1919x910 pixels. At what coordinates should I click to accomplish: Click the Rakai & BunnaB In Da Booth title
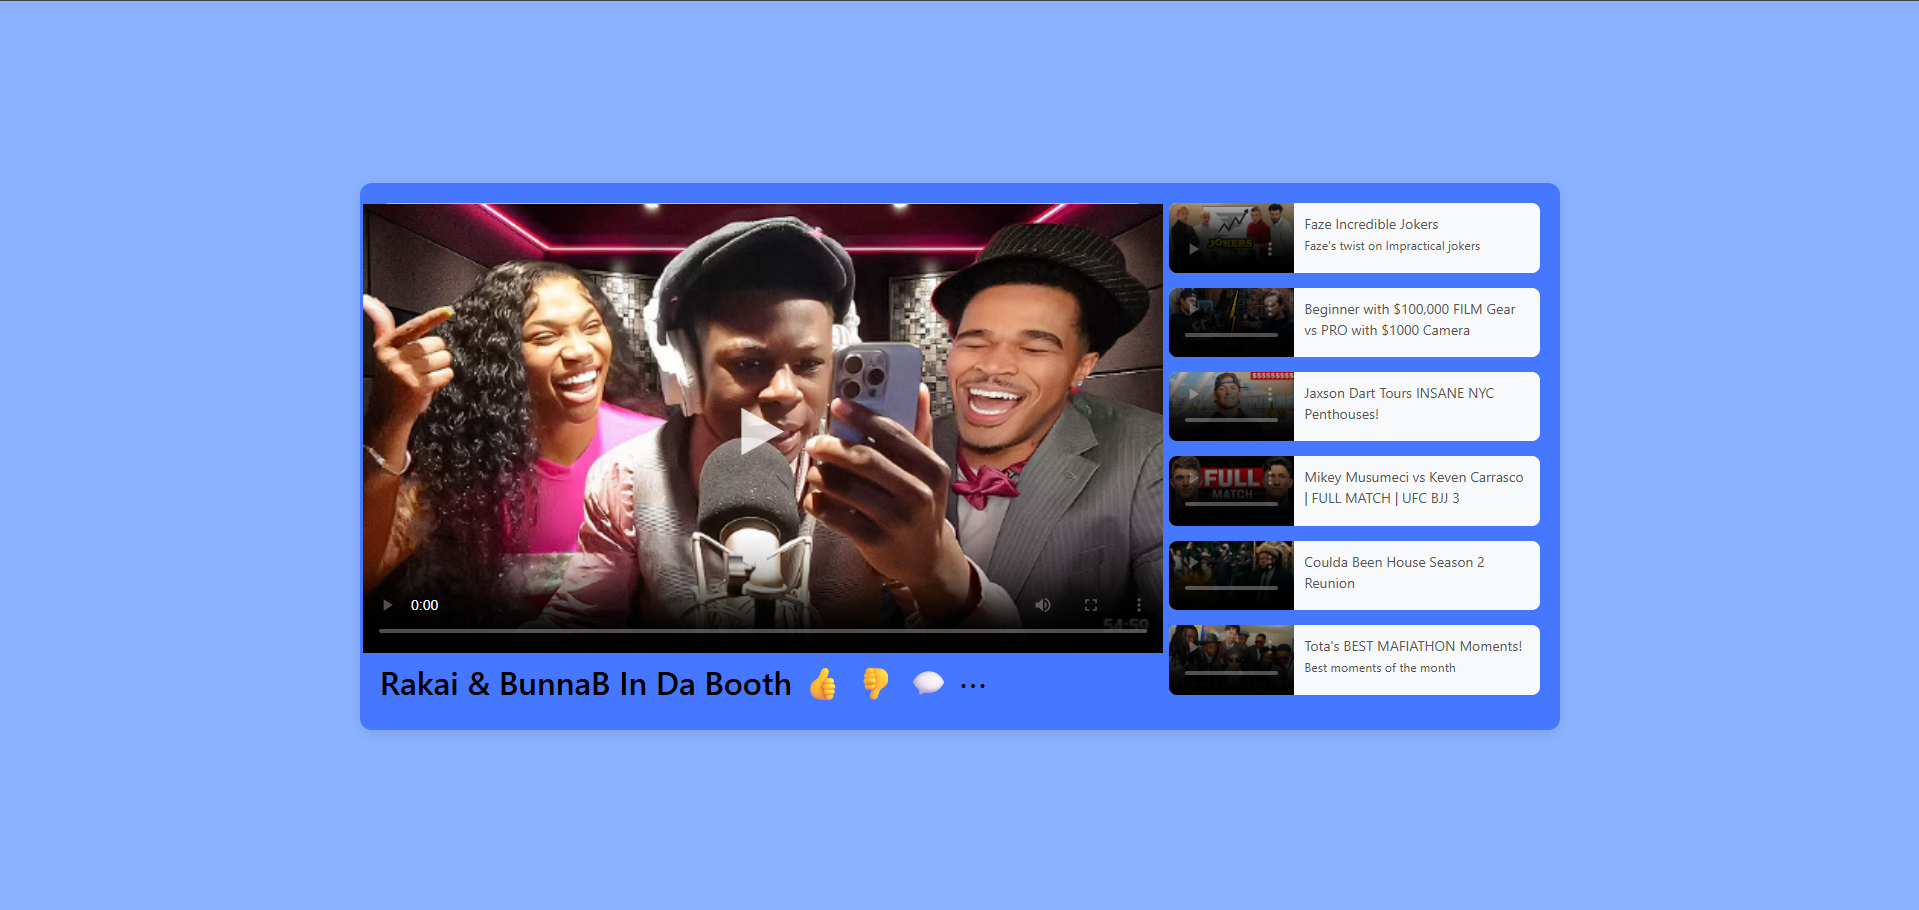coord(585,684)
